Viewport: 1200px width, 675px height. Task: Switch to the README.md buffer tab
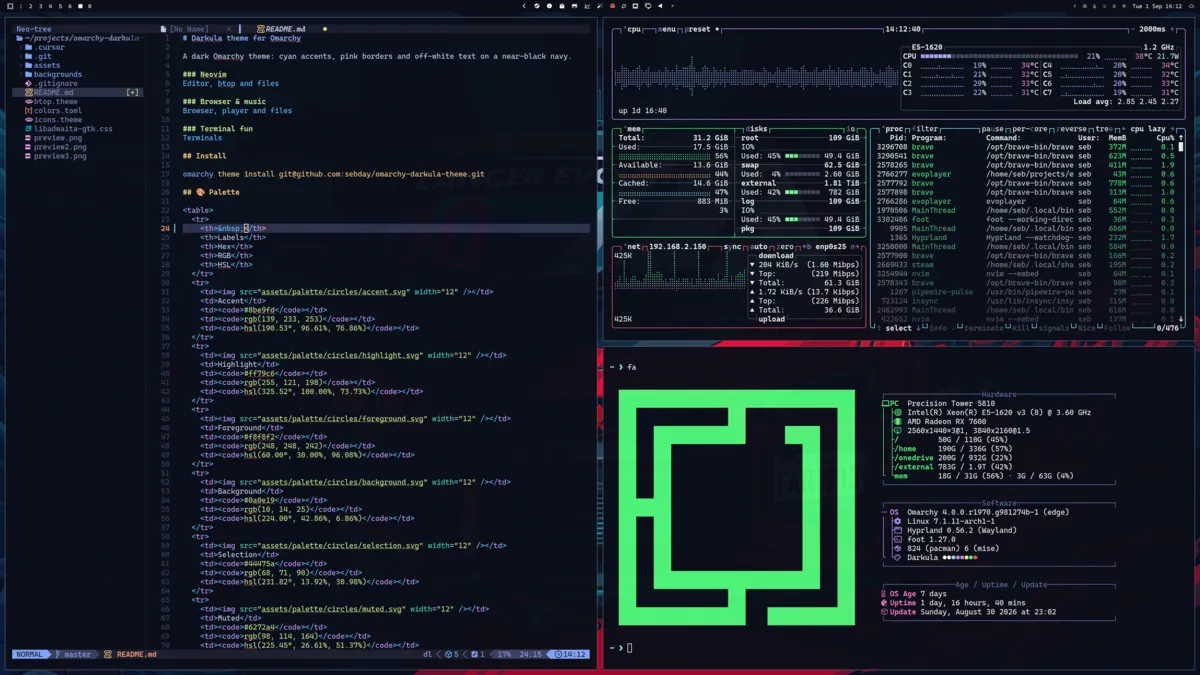pos(286,29)
